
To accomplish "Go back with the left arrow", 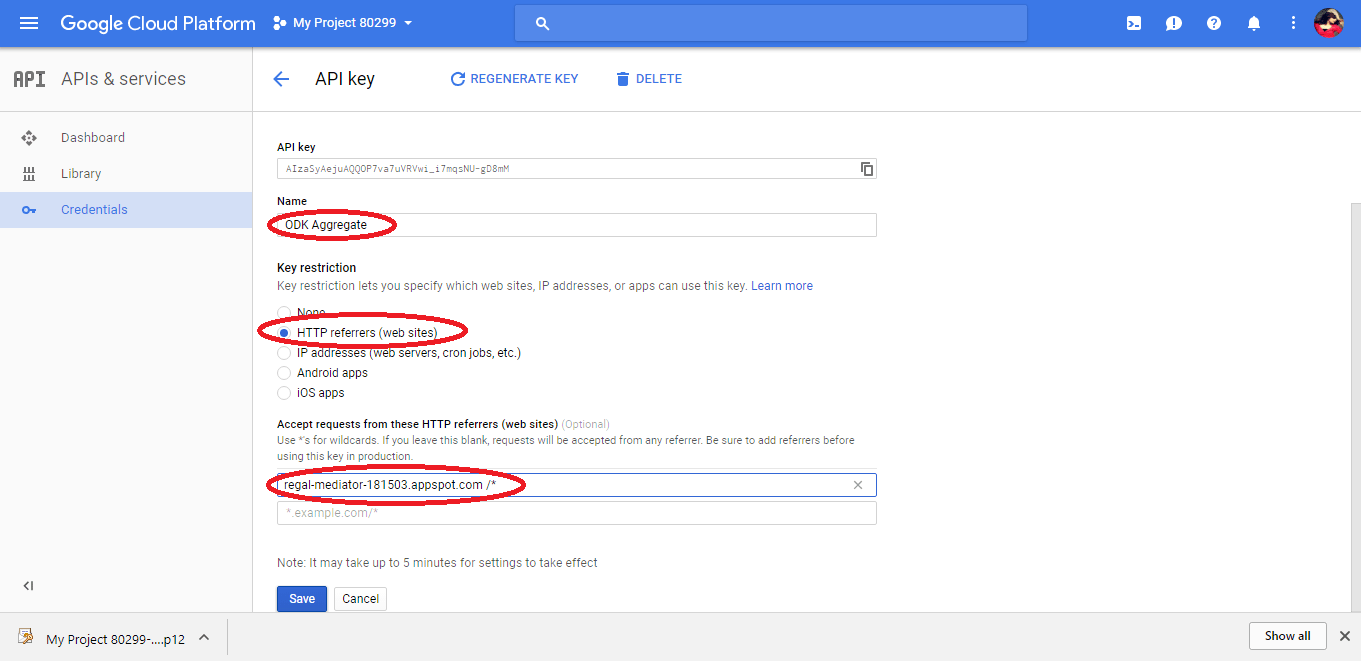I will coord(281,79).
